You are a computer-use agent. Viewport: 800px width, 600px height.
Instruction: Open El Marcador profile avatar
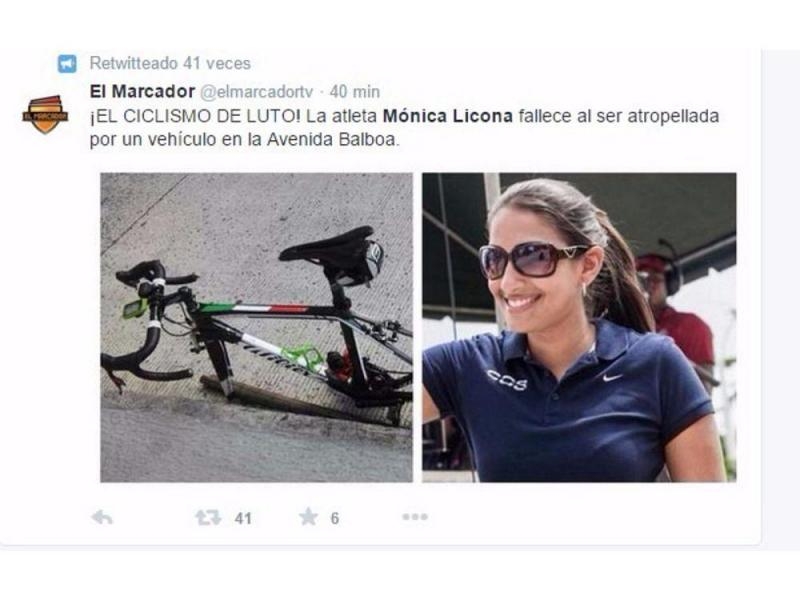45,114
